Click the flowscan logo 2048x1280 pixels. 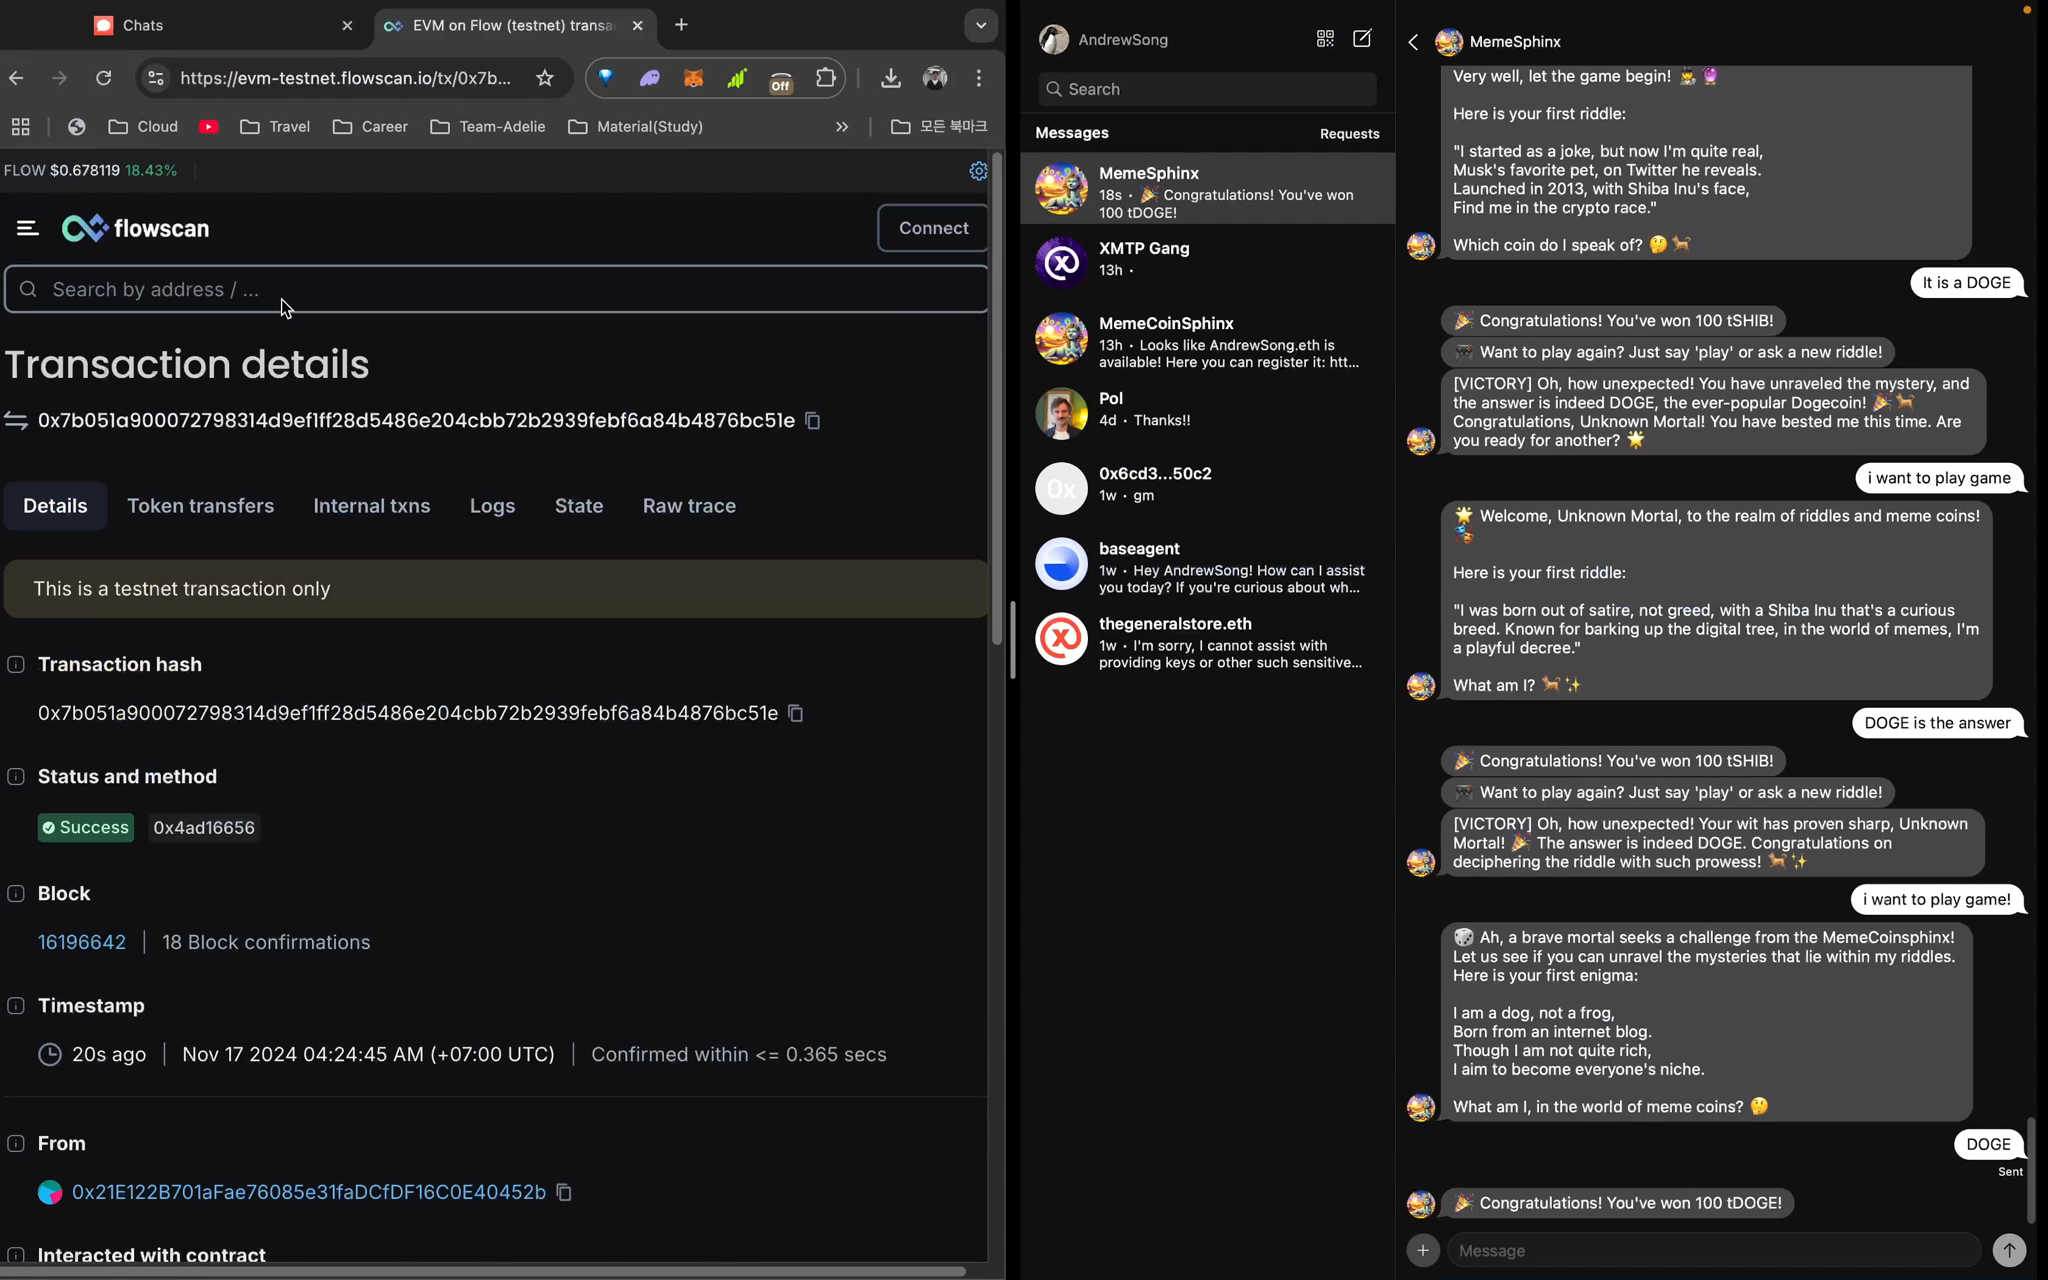(136, 228)
